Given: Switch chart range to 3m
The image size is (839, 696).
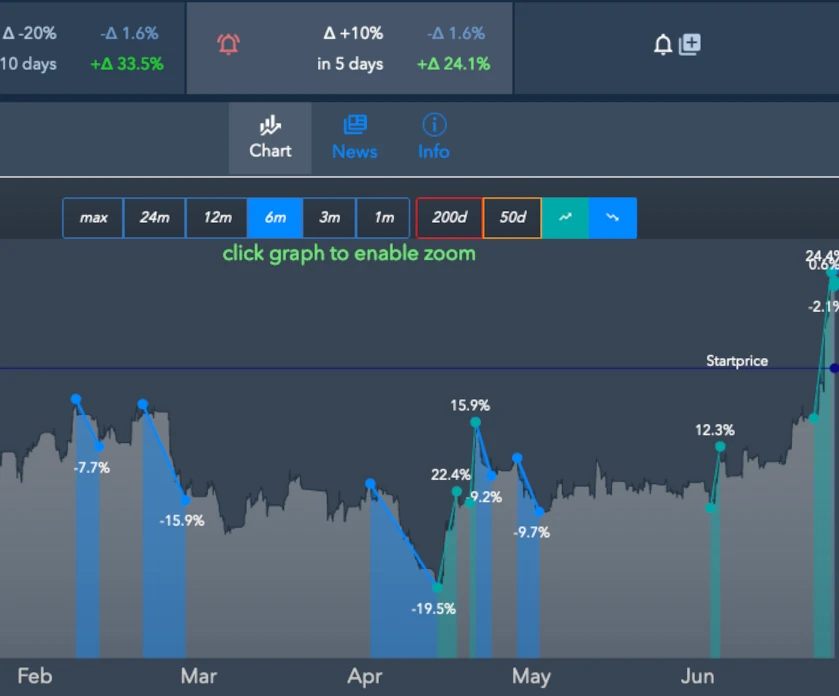Looking at the screenshot, I should click(329, 217).
